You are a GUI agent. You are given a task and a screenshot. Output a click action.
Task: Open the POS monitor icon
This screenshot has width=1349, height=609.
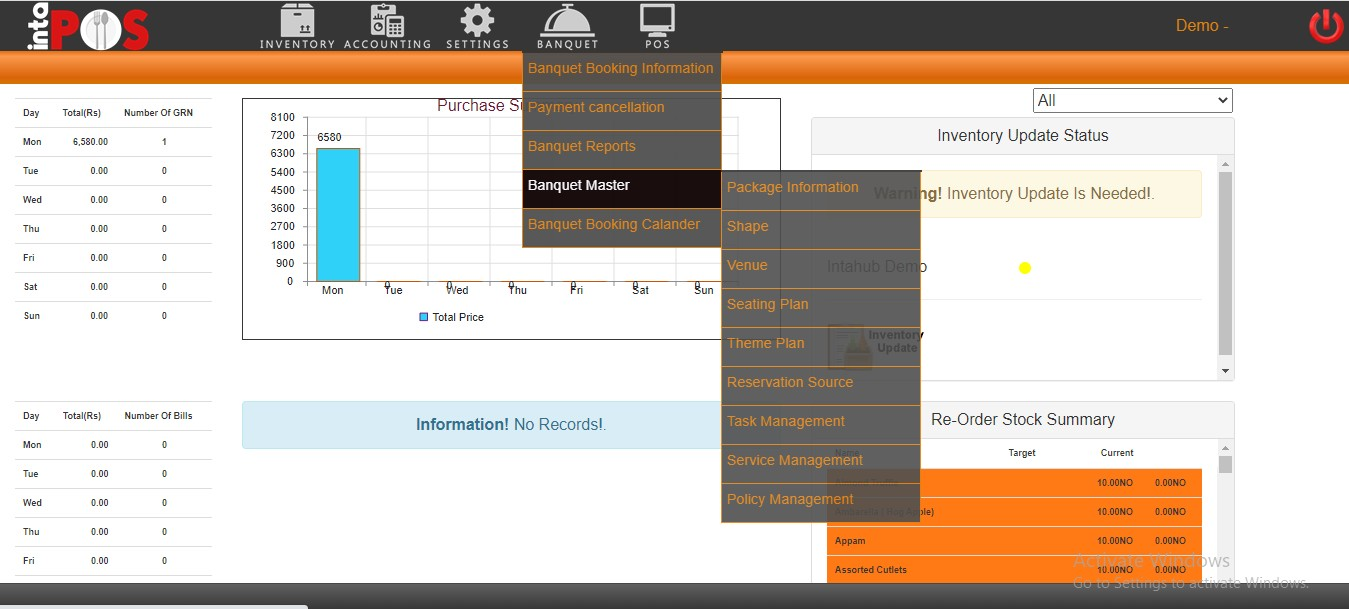pyautogui.click(x=657, y=20)
